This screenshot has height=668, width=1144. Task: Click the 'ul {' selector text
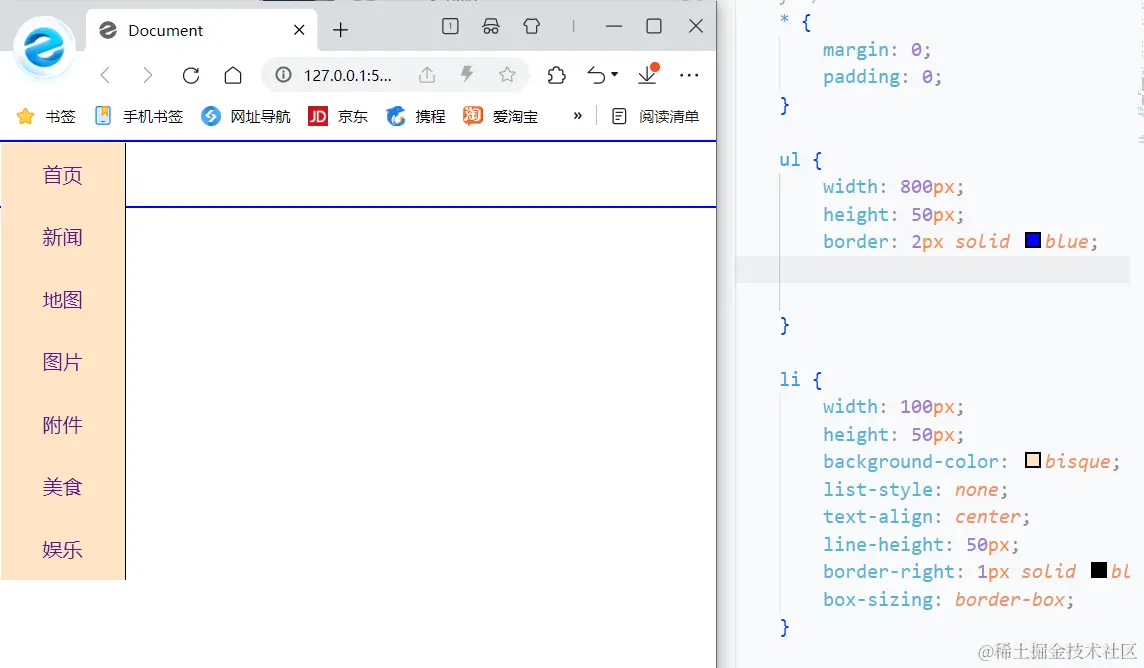[x=800, y=160]
